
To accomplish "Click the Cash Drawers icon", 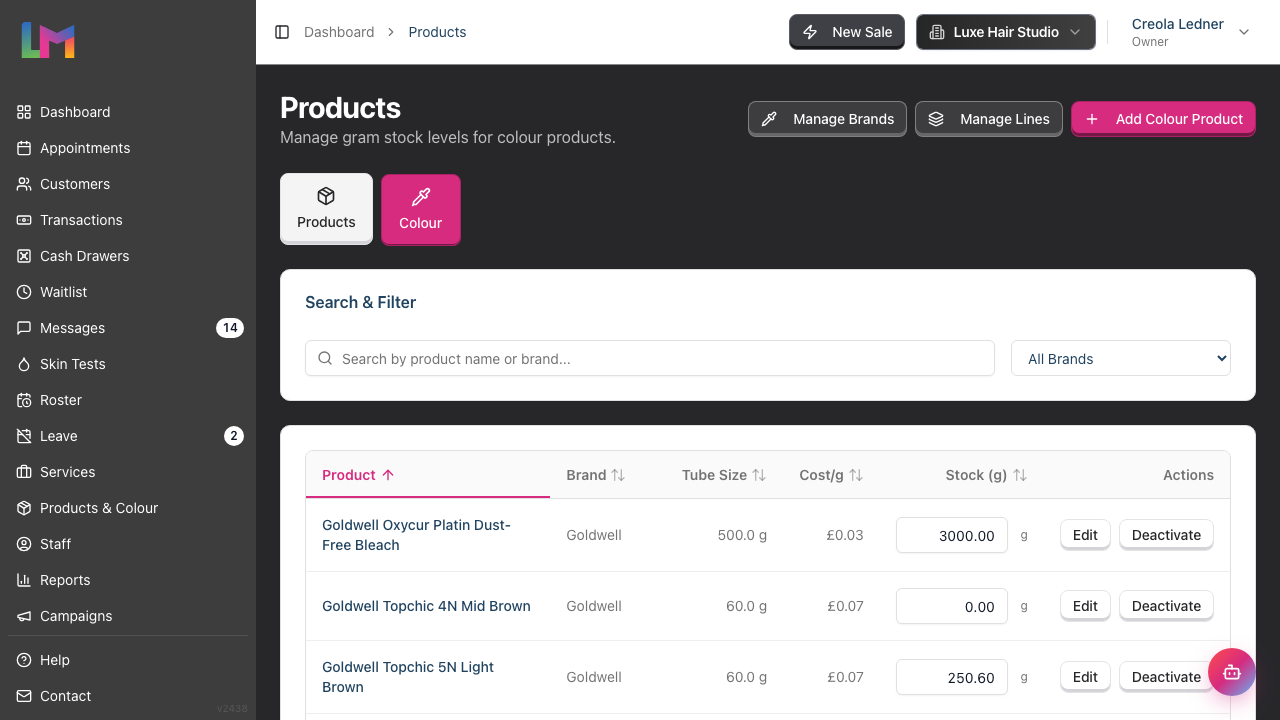I will click(x=24, y=256).
